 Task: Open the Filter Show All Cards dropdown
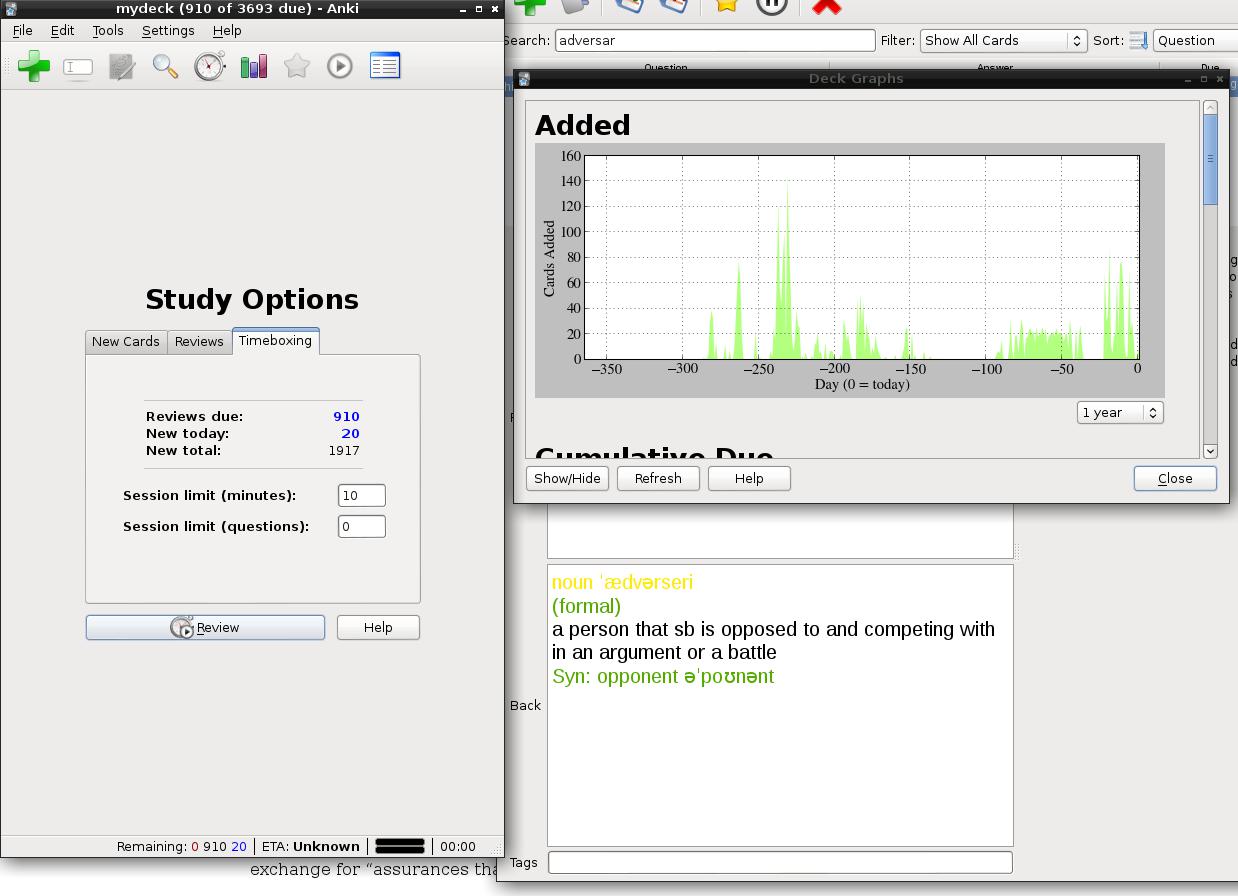coord(1003,40)
